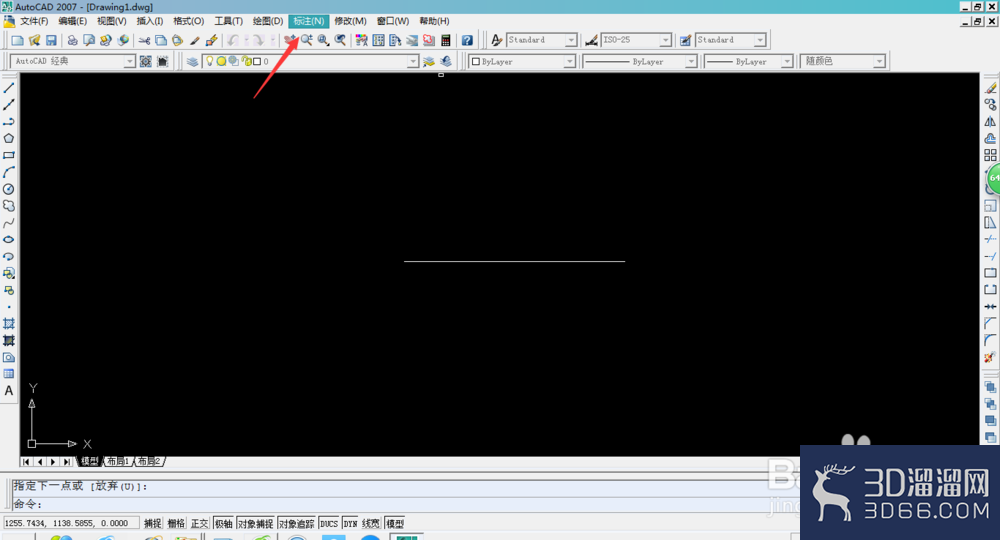Open the 格式(O) menu
The height and width of the screenshot is (540, 1000).
click(x=189, y=21)
